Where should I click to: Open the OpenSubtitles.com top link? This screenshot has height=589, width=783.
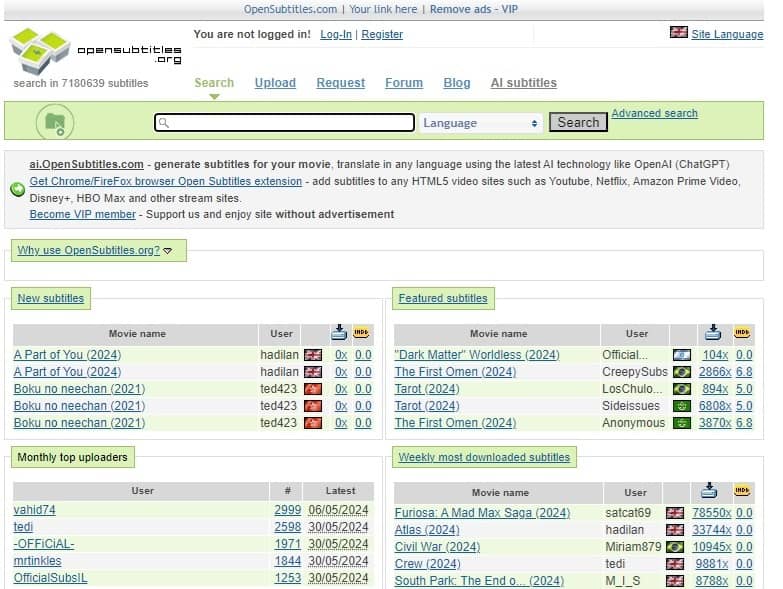click(x=290, y=9)
